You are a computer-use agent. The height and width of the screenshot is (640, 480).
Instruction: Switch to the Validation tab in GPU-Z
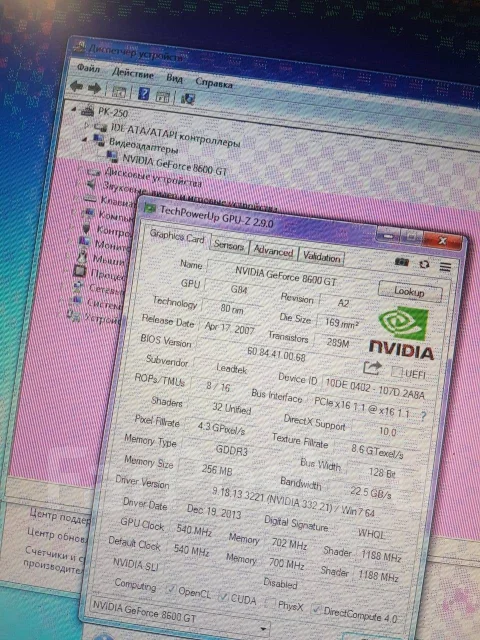pyautogui.click(x=322, y=256)
